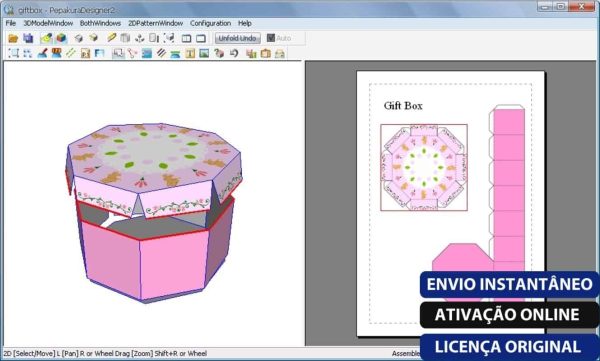Click the green diagonal lines icon
Screen dimensions: 600x361
(71, 53)
